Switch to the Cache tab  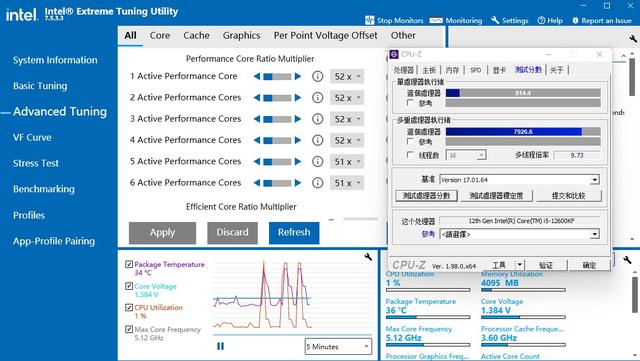click(196, 36)
